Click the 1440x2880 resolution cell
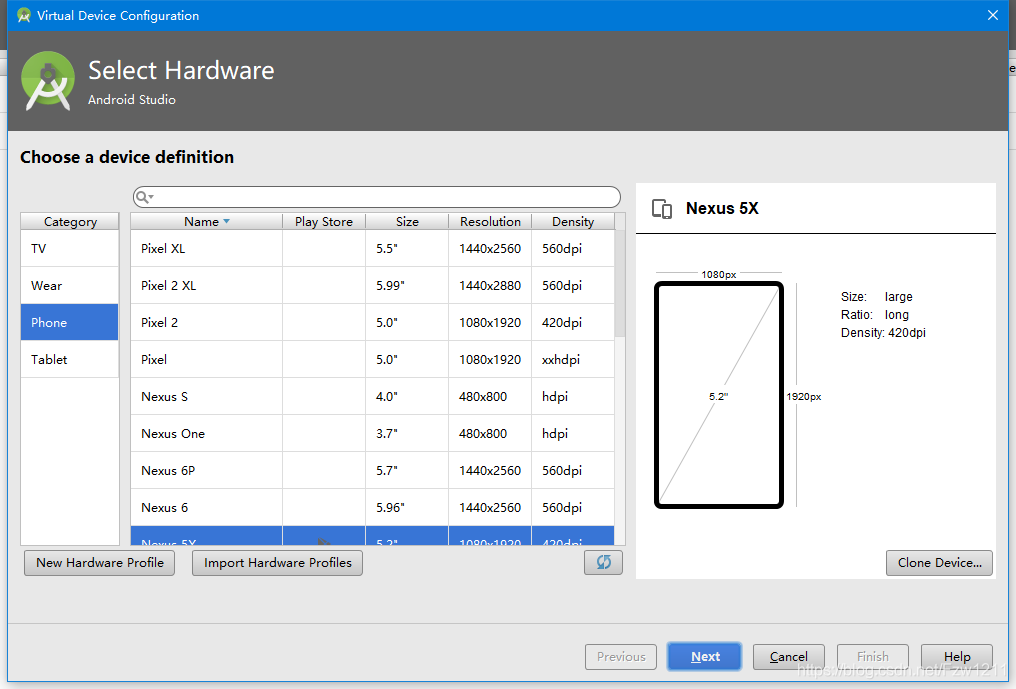1016x689 pixels. (x=490, y=286)
